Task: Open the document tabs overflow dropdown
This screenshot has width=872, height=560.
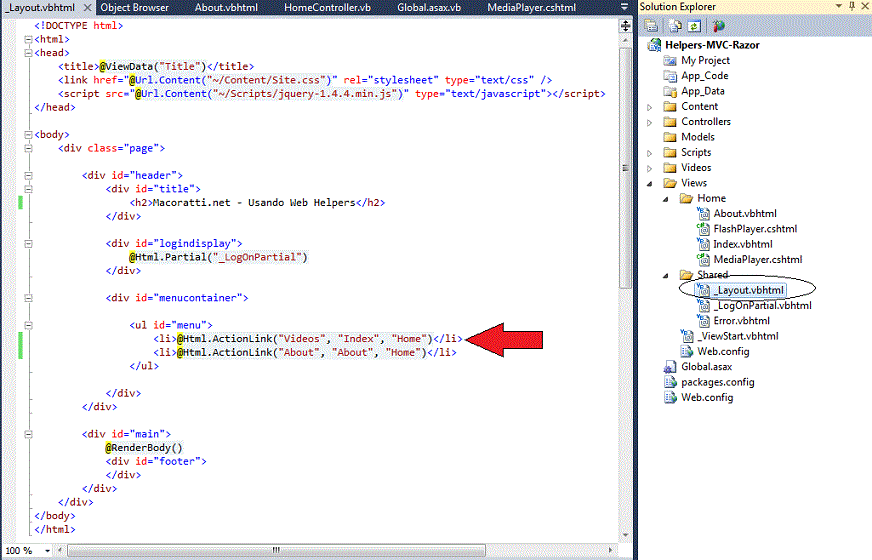Action: (x=625, y=7)
